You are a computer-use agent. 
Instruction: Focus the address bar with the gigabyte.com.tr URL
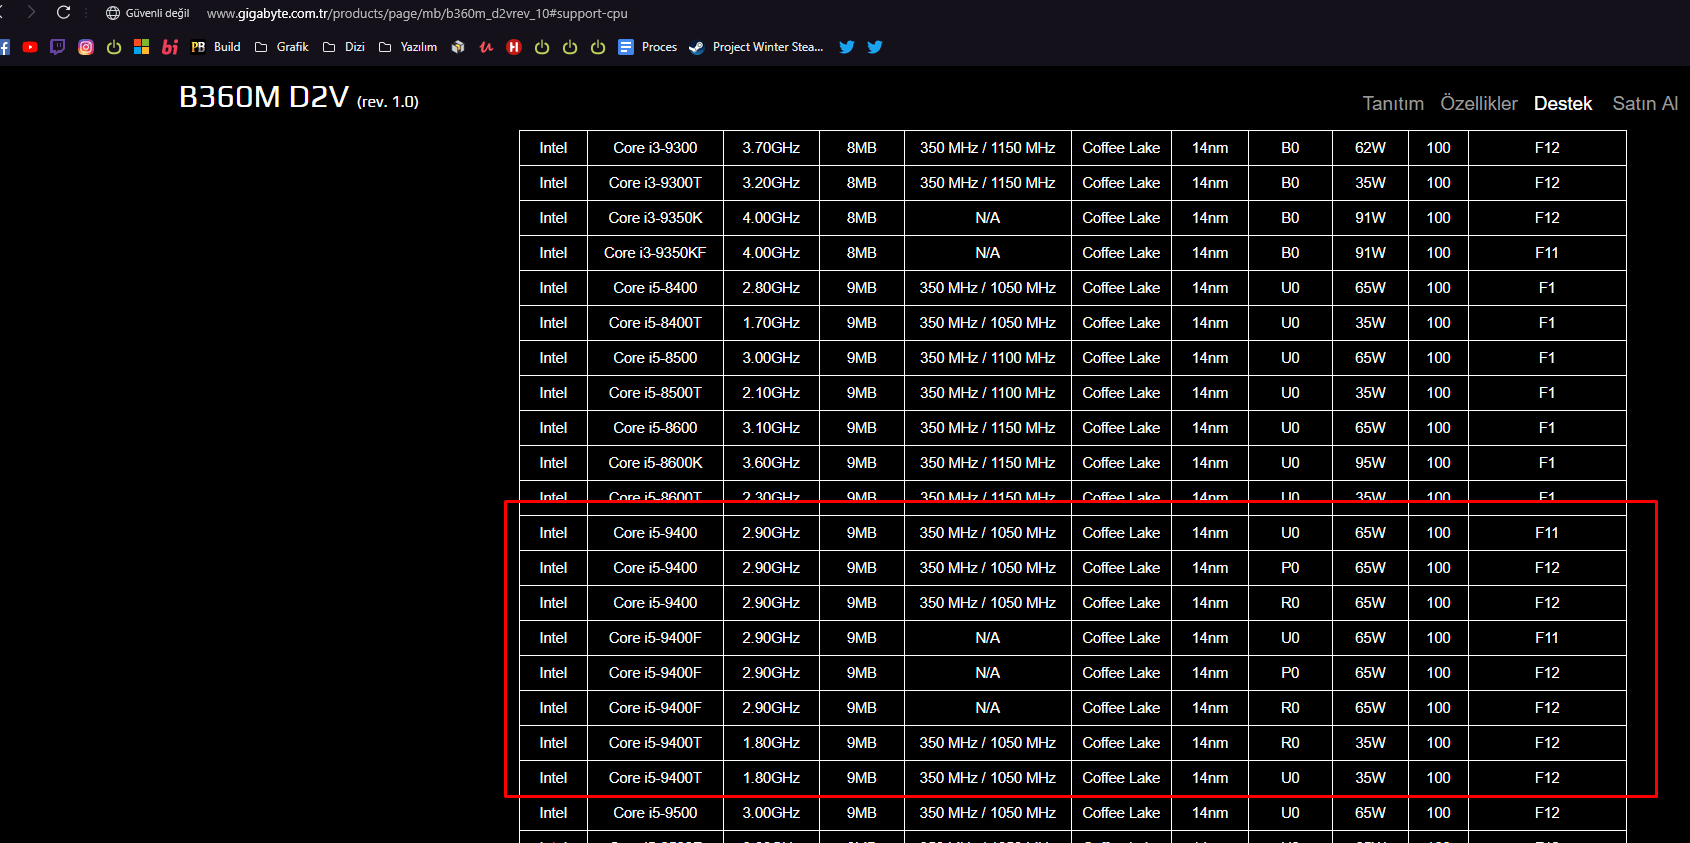click(417, 13)
